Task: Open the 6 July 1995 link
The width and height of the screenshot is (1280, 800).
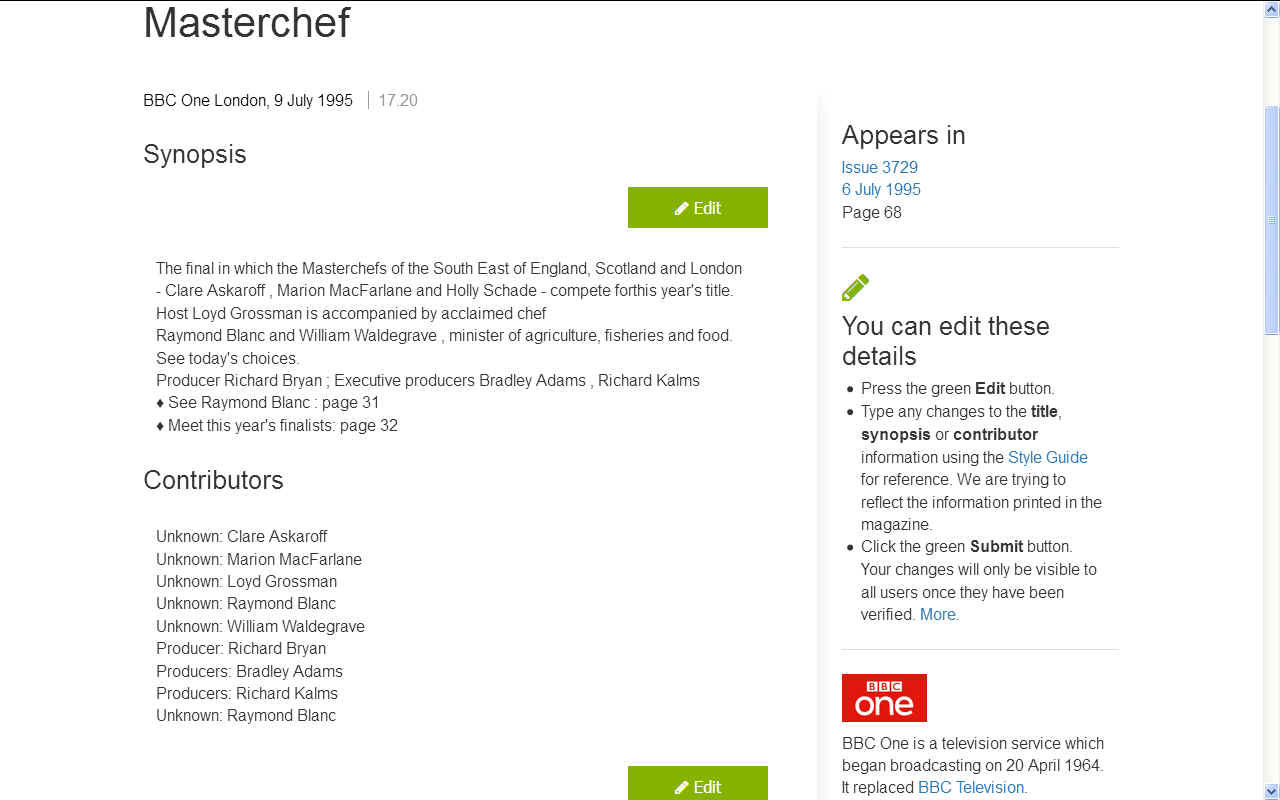Action: (881, 189)
